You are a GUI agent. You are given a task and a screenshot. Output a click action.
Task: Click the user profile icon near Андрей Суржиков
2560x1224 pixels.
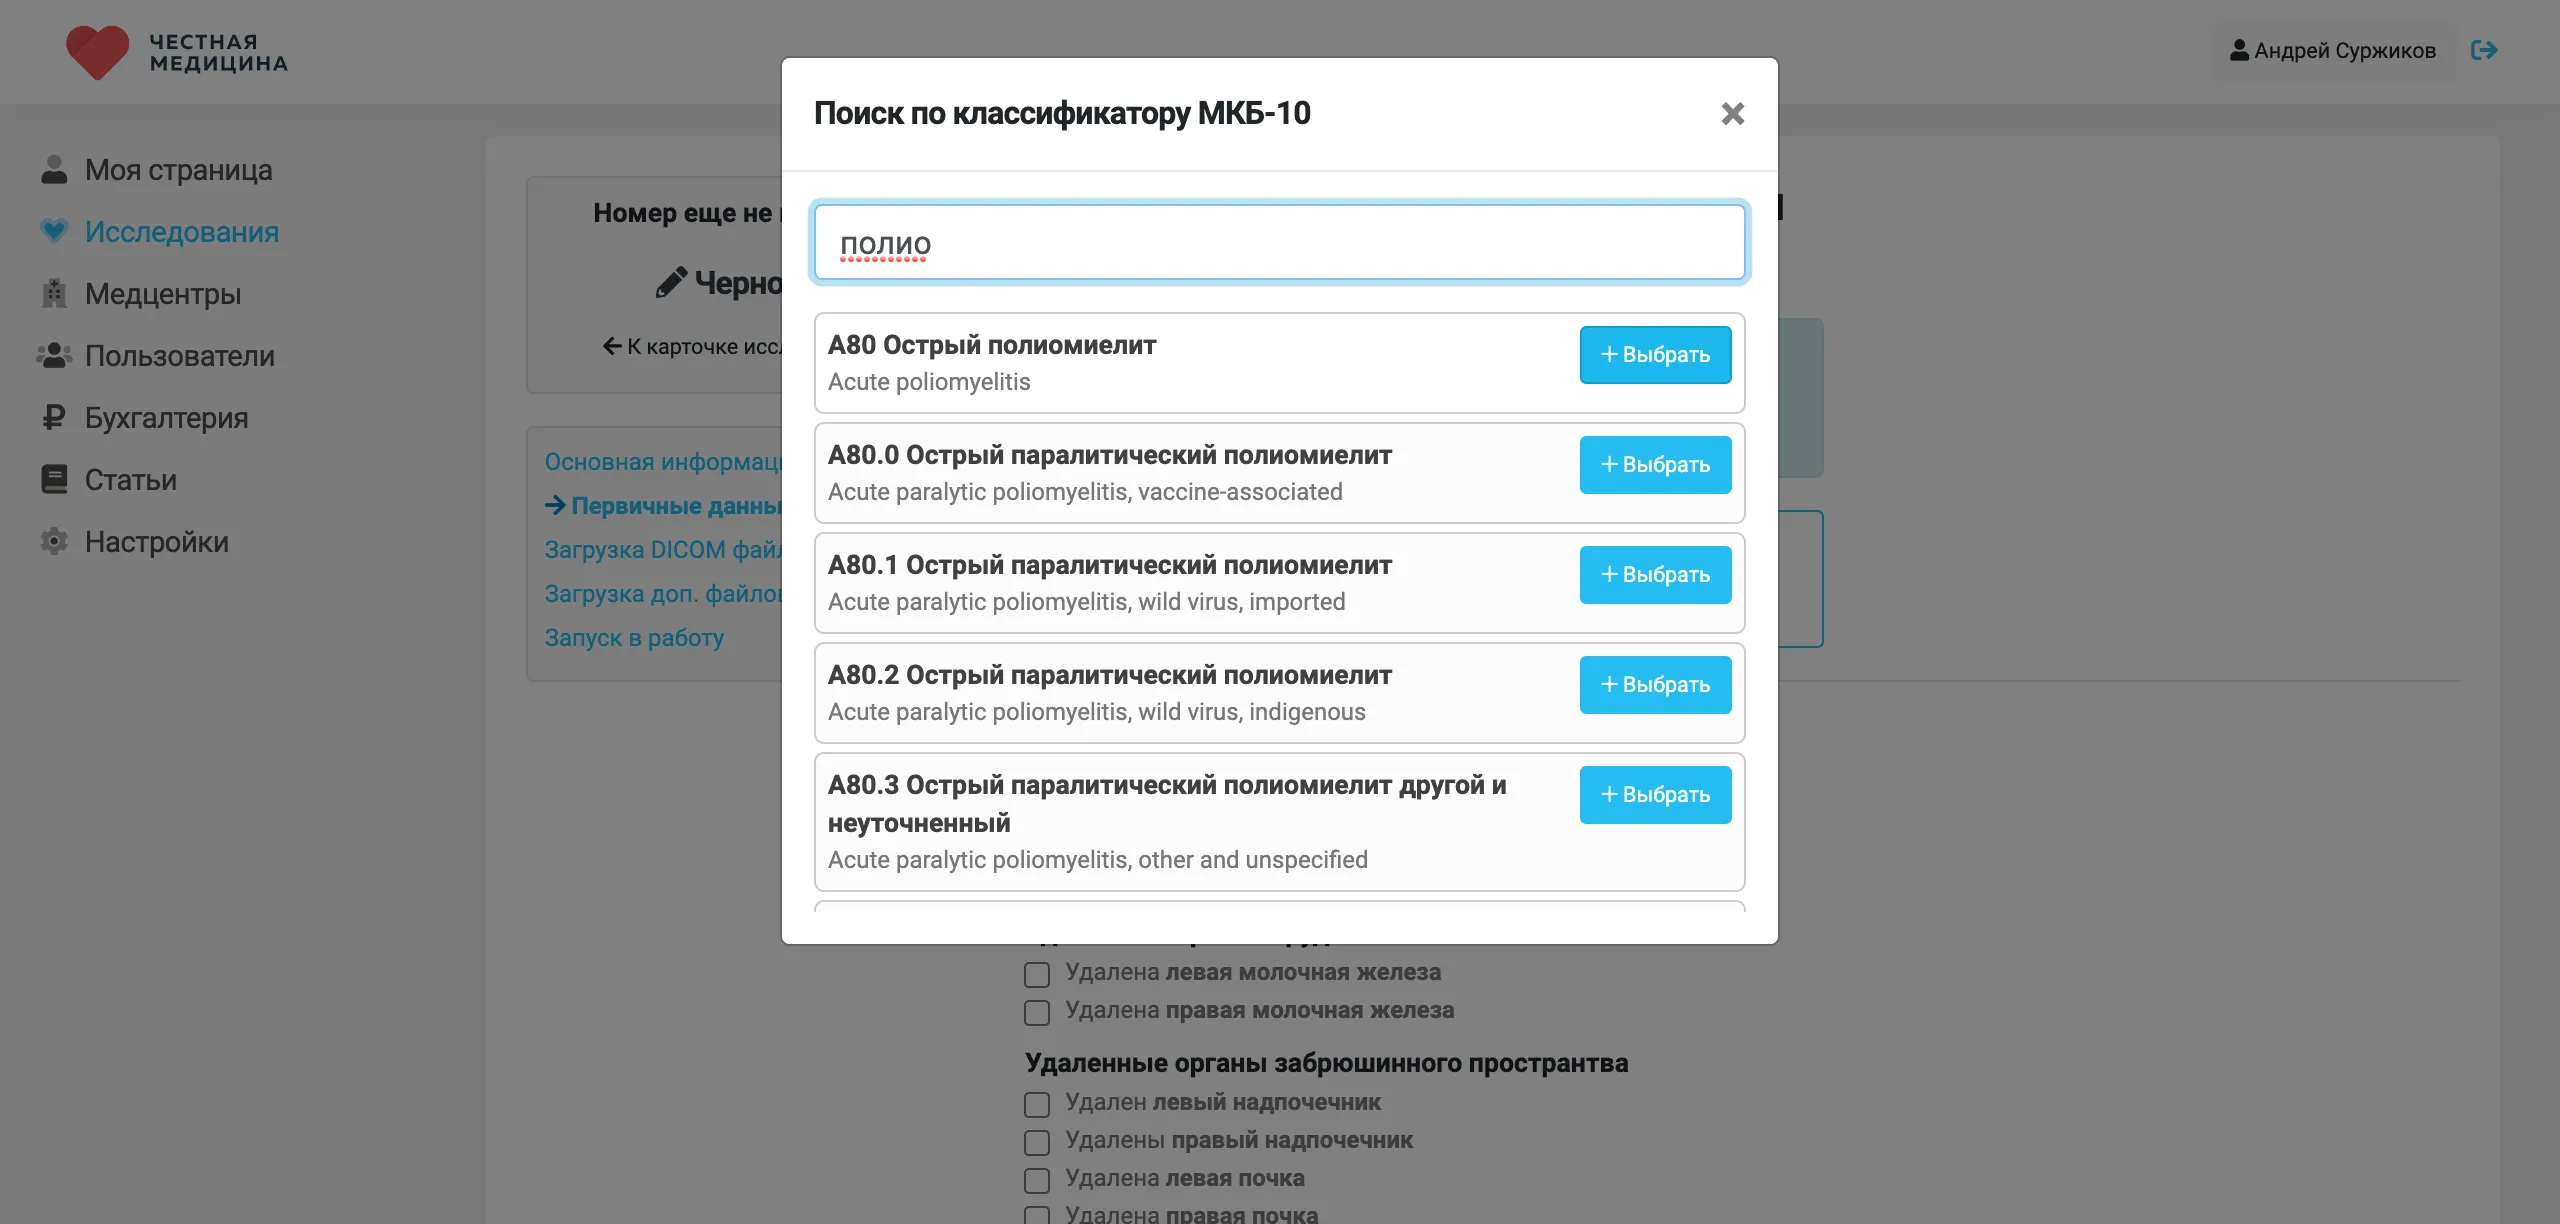tap(2239, 50)
